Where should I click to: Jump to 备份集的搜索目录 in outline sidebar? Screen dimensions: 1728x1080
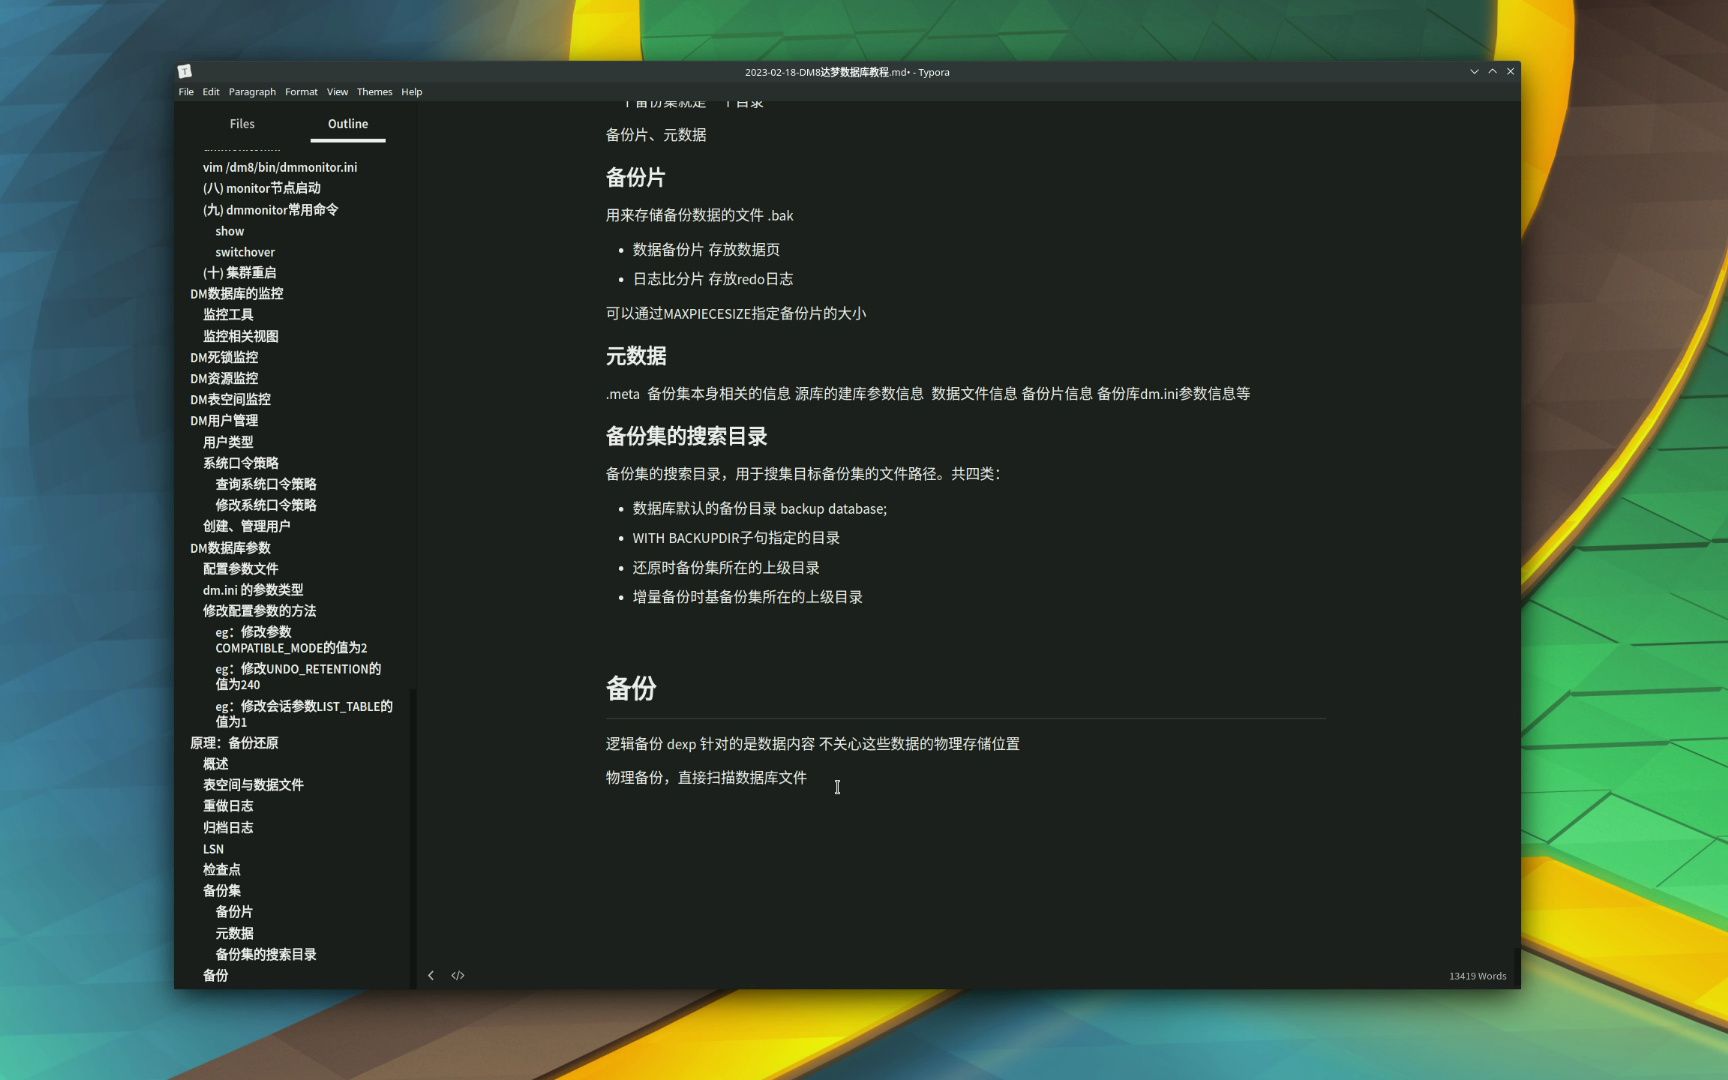(266, 955)
